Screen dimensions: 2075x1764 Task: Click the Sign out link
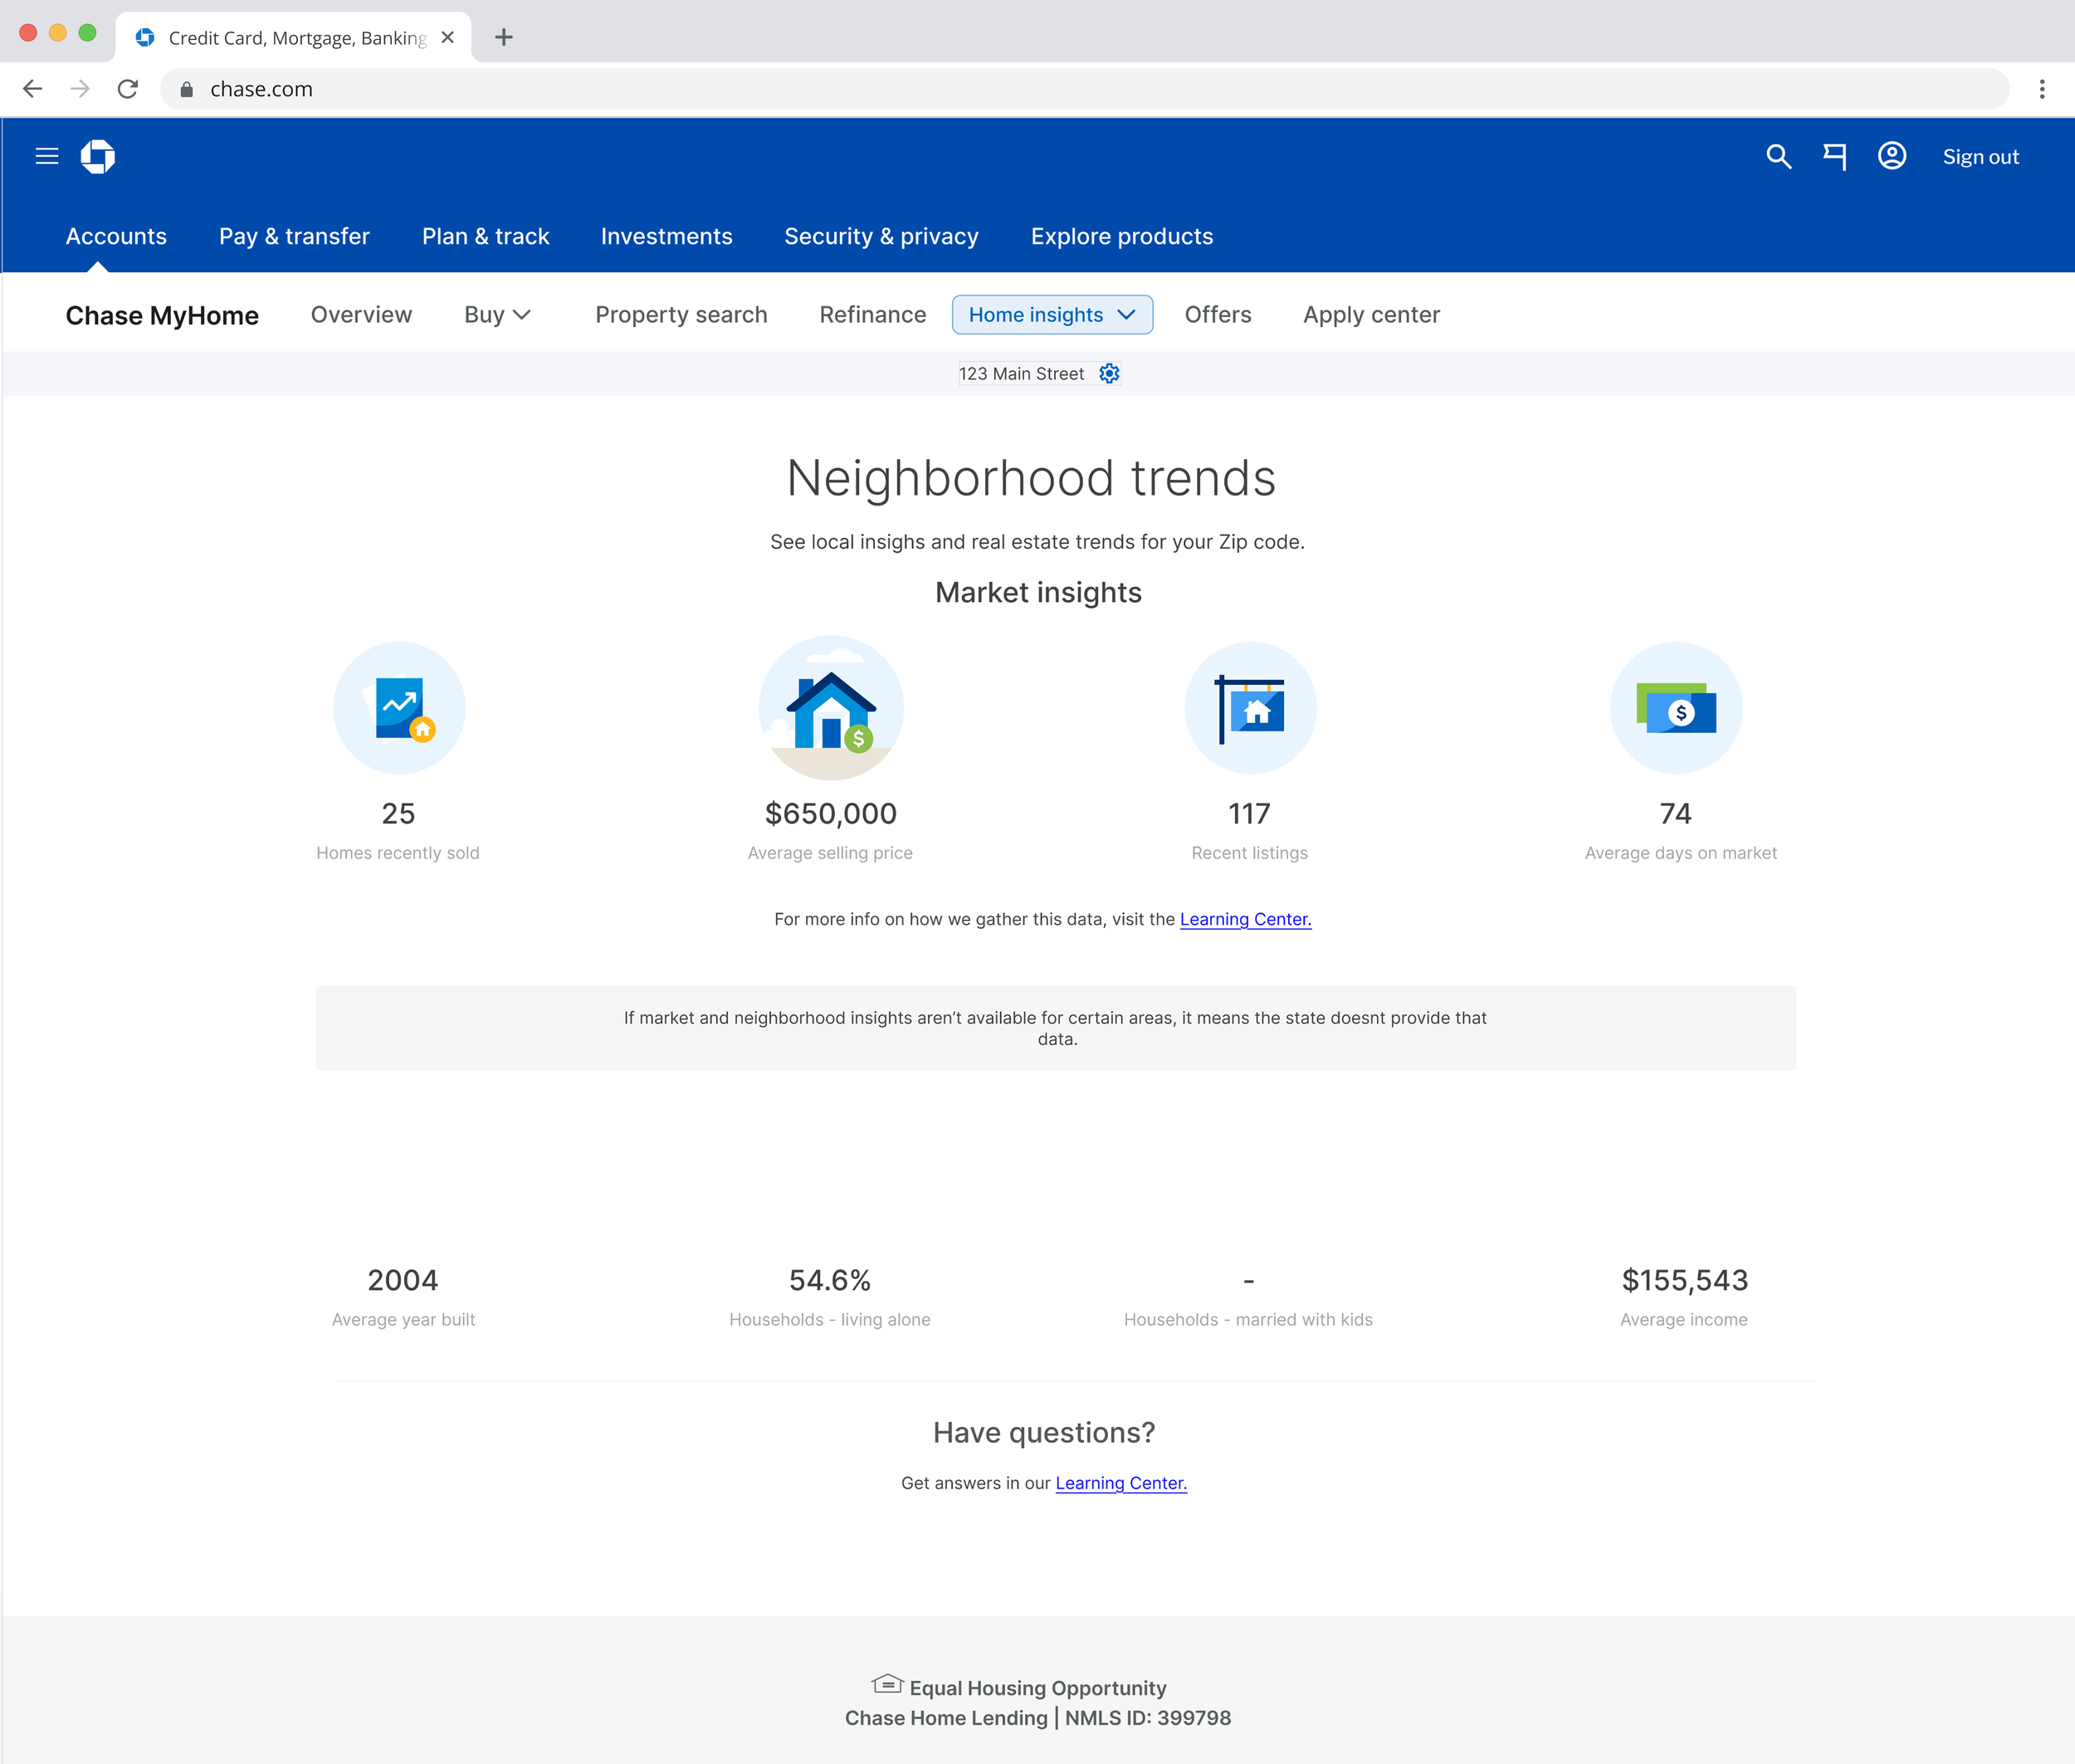pyautogui.click(x=1980, y=157)
